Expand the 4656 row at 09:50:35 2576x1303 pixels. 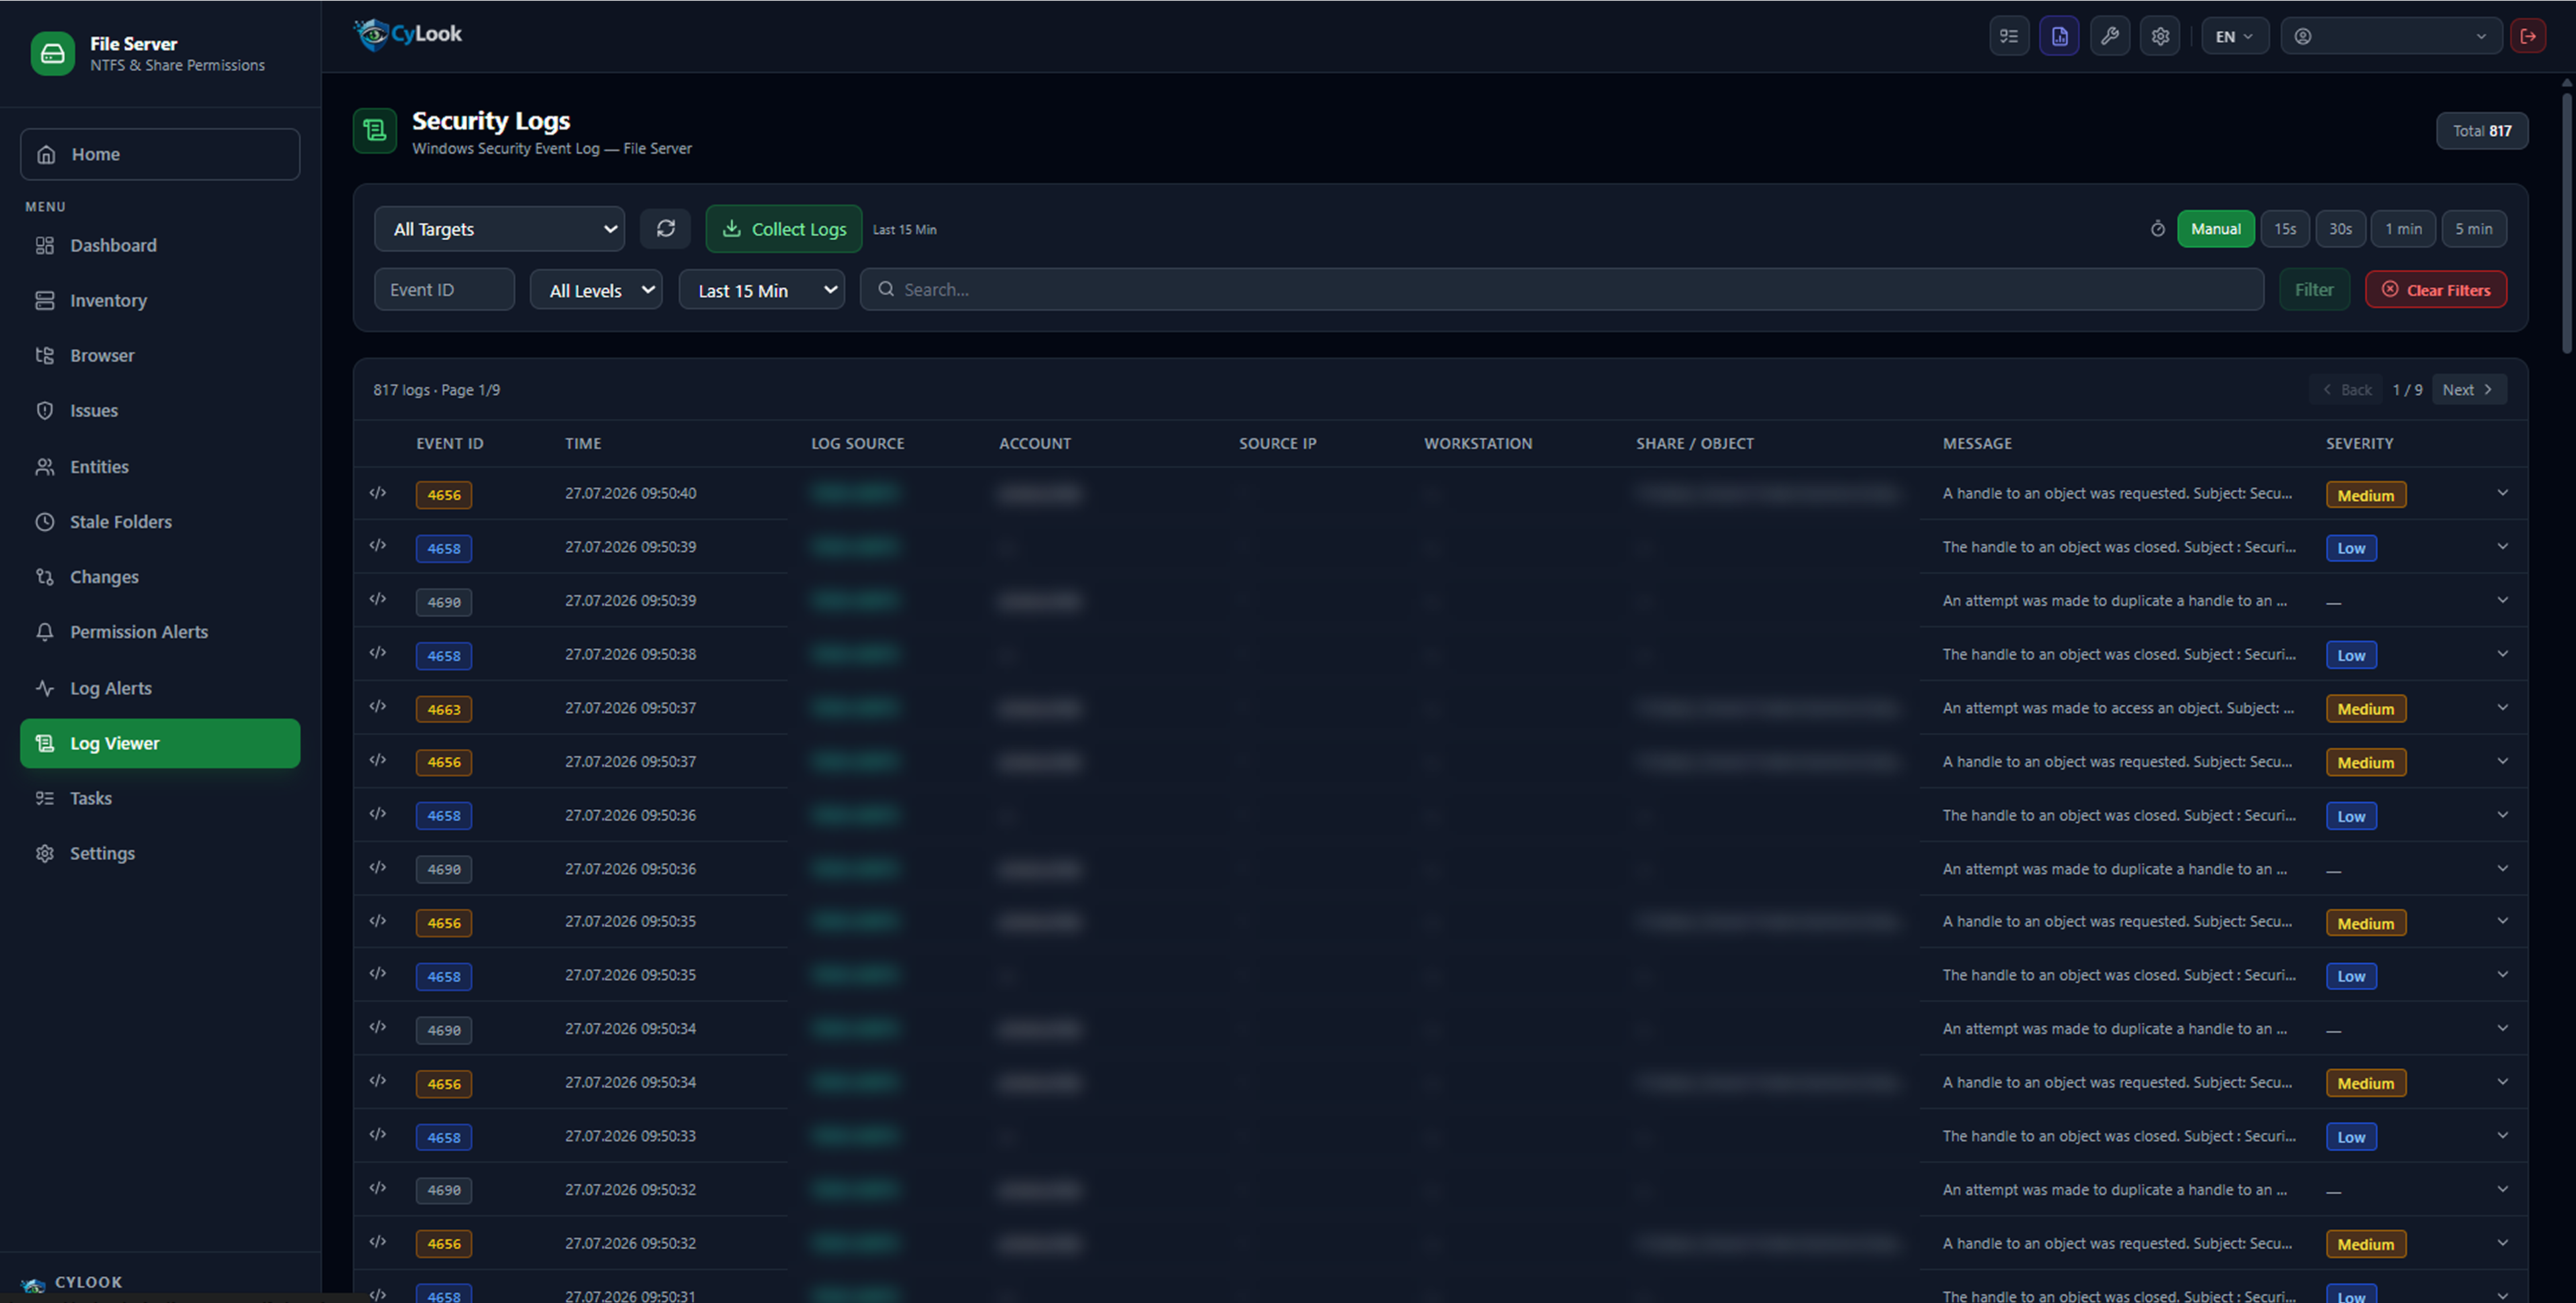click(2502, 921)
